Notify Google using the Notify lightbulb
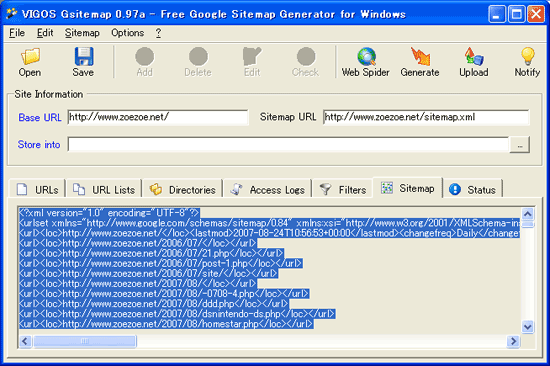The image size is (550, 366). pos(527,62)
